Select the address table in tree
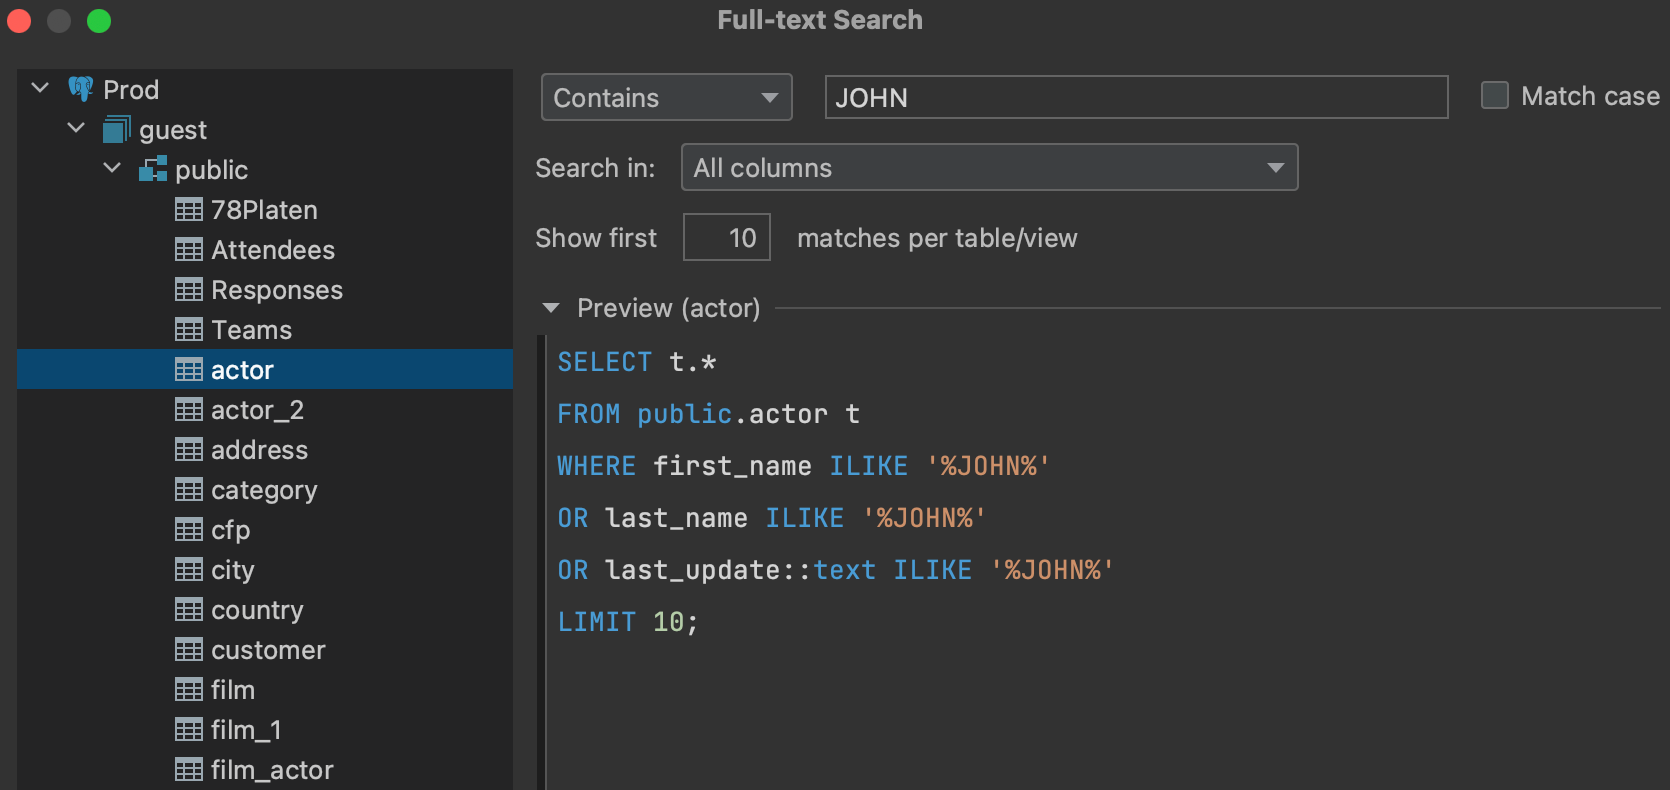Screen dimensions: 1670x790 click(259, 450)
